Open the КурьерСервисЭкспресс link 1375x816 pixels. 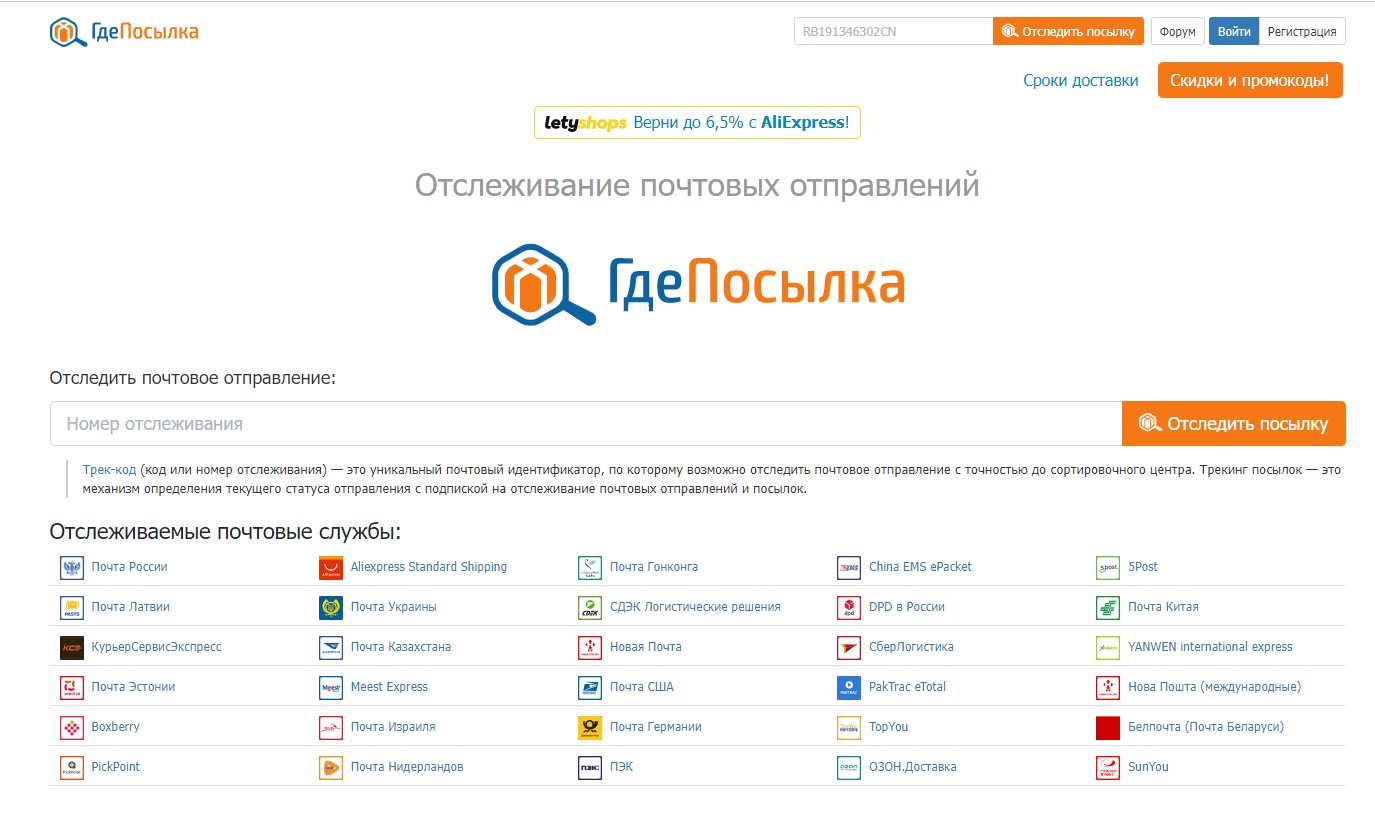(156, 647)
